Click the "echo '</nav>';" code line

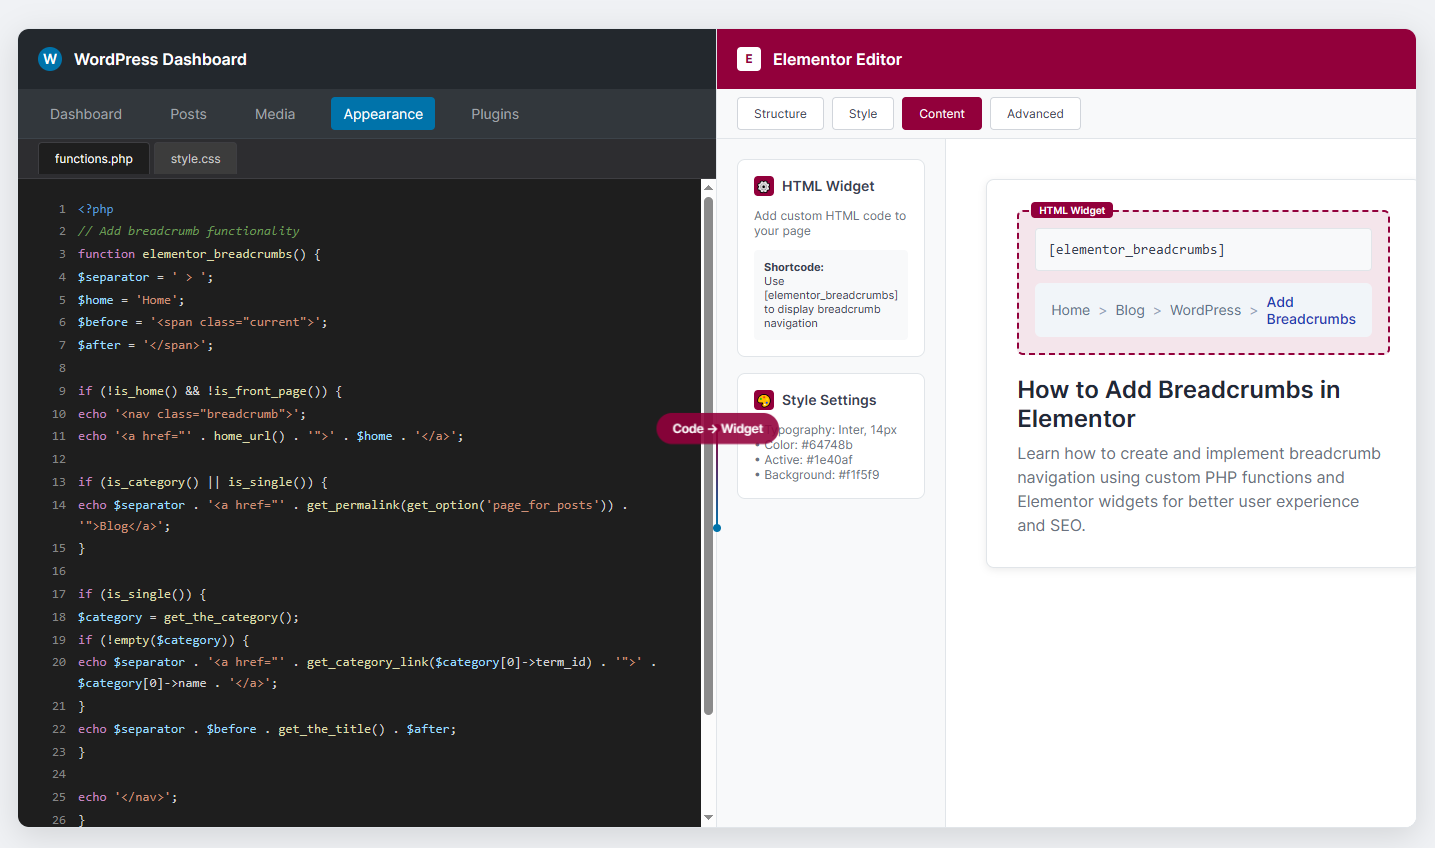(x=128, y=797)
